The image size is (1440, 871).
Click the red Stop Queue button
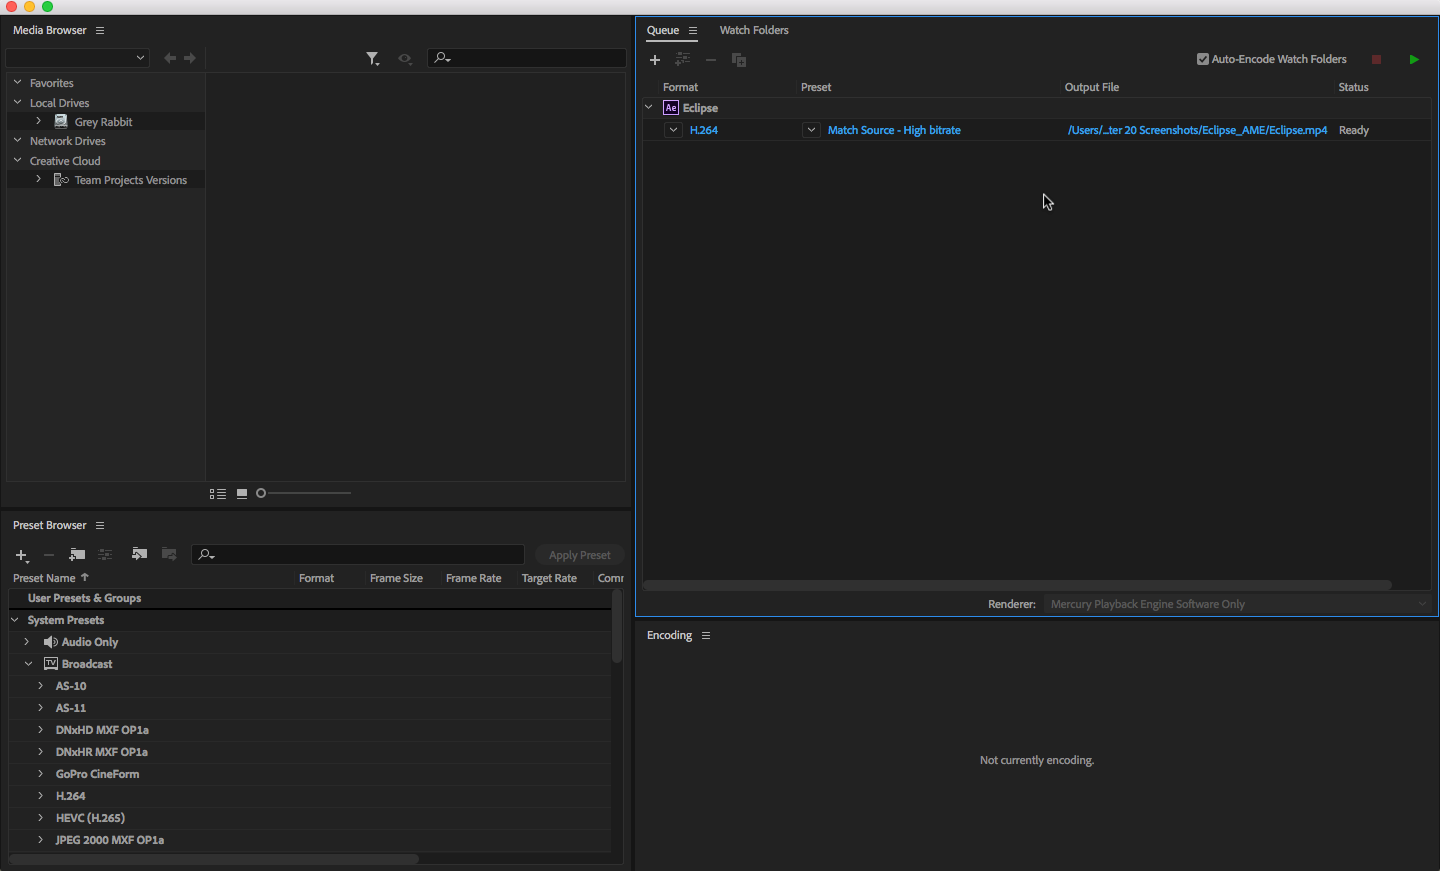point(1376,60)
